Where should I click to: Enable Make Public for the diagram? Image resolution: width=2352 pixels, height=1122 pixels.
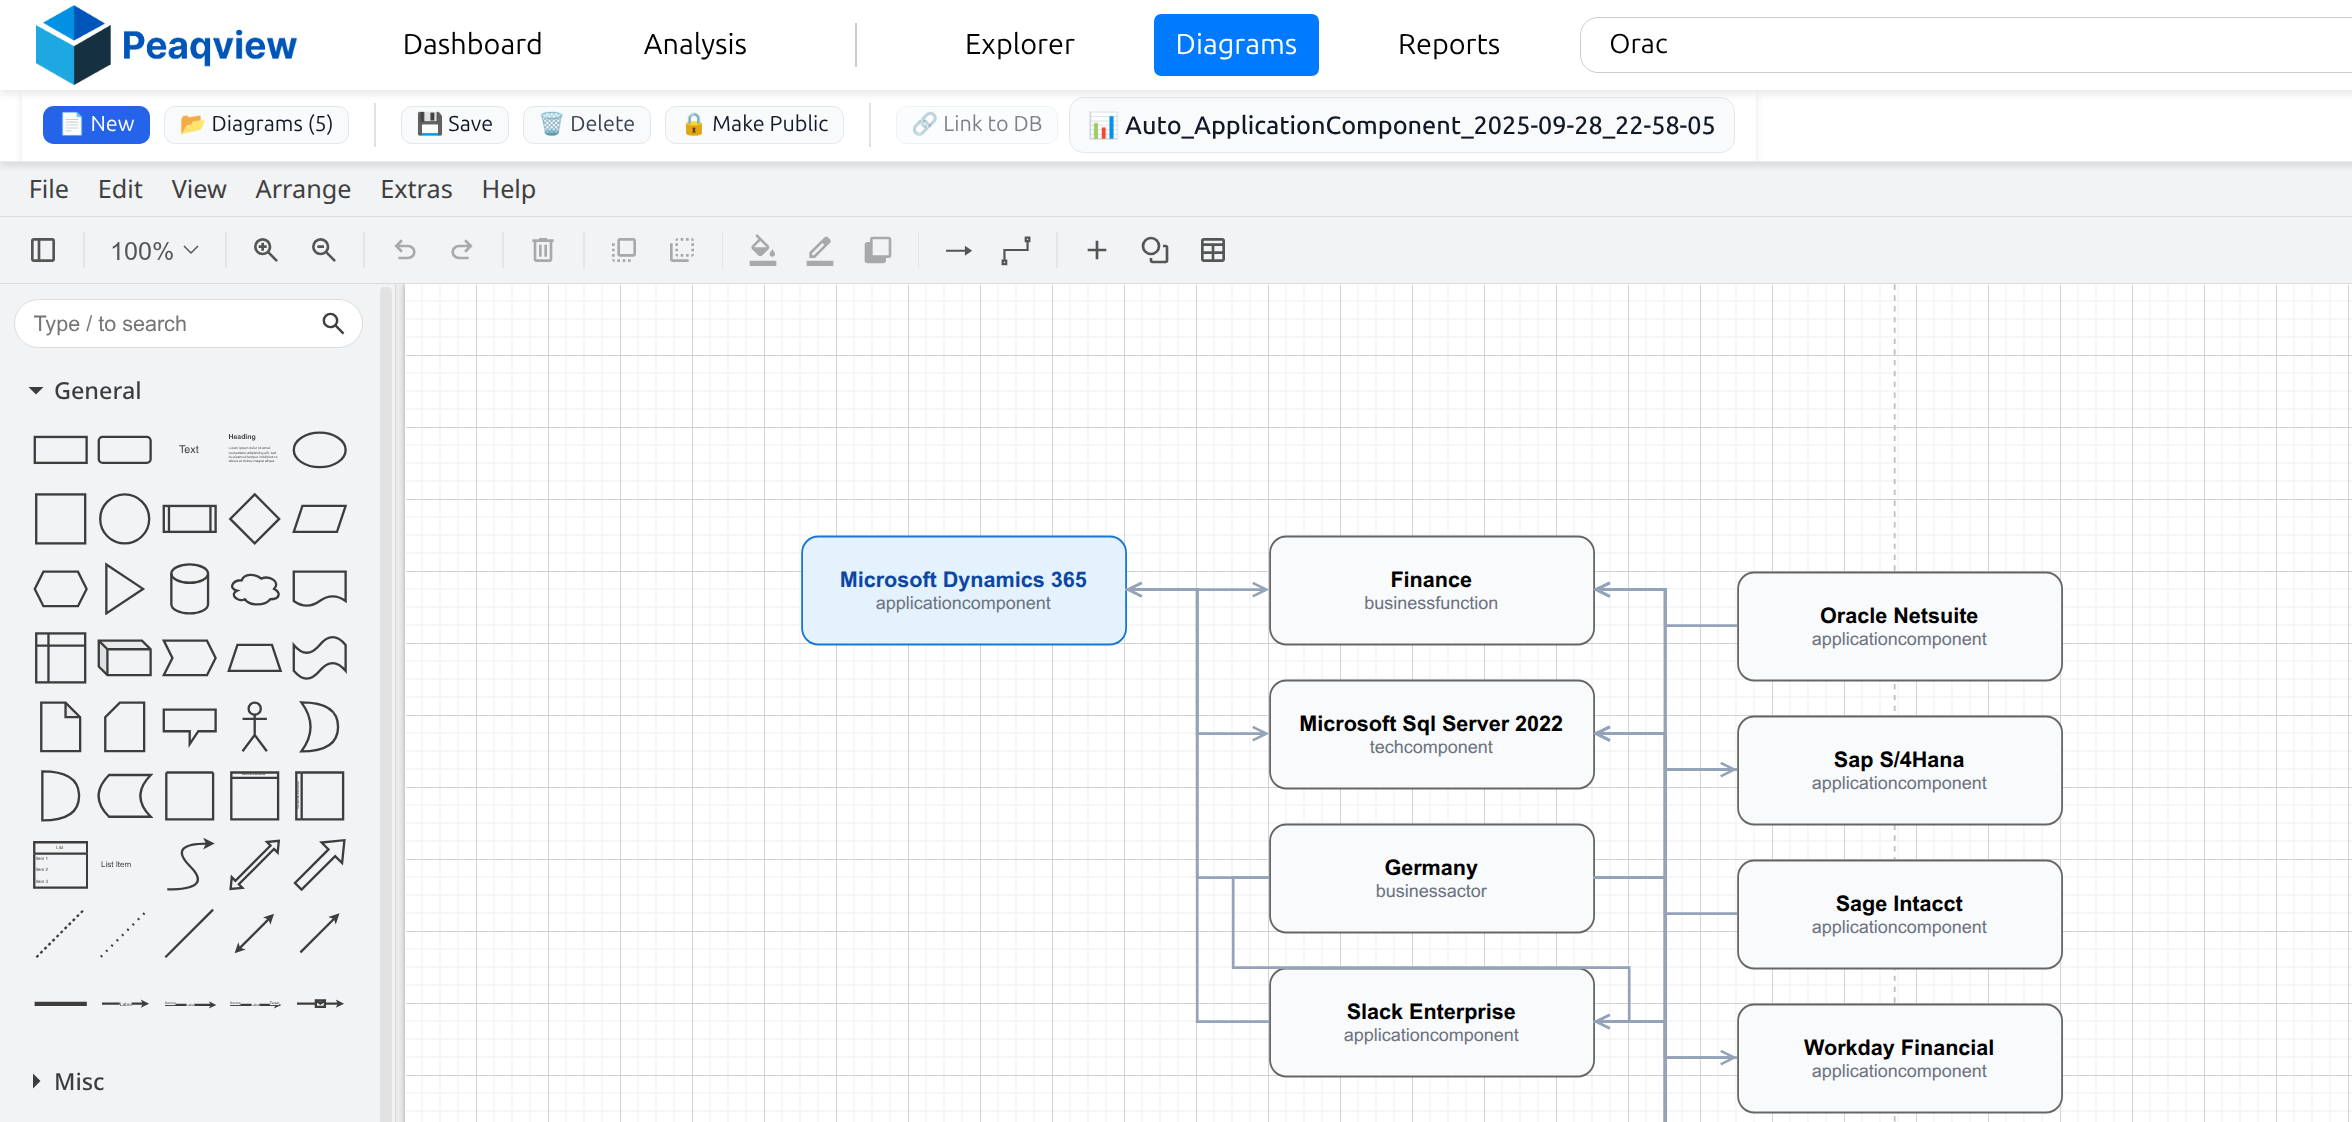coord(754,124)
